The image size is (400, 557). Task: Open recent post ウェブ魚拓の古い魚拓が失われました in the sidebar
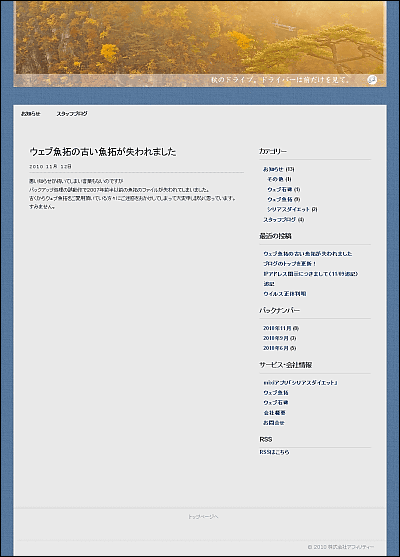308,254
